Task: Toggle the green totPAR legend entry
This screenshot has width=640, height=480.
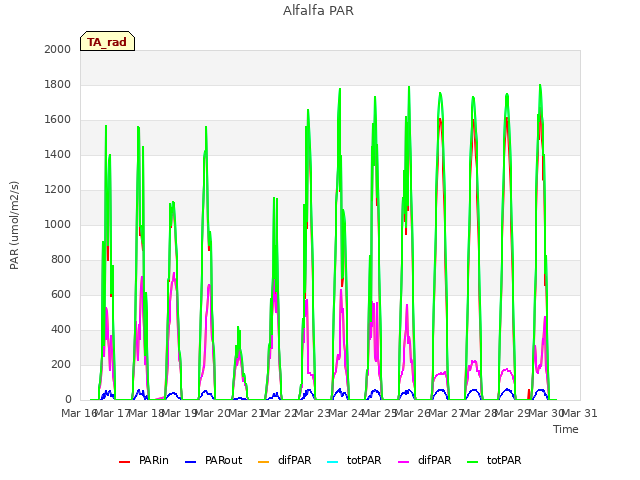Action: (x=494, y=460)
